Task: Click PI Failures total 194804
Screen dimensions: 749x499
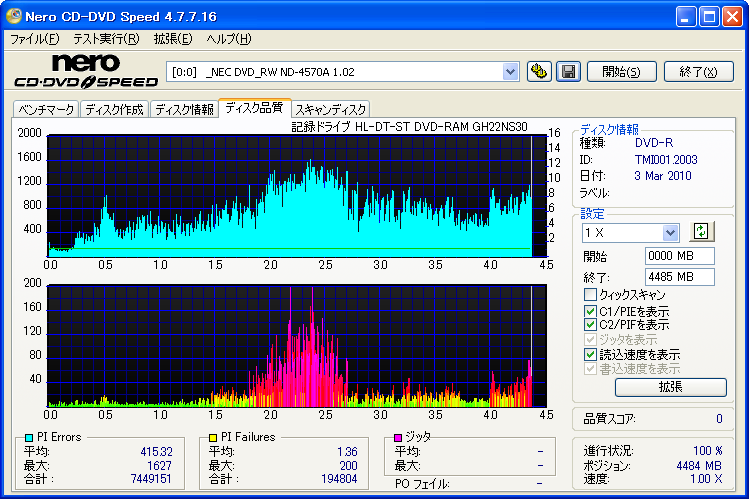Action: 339,479
